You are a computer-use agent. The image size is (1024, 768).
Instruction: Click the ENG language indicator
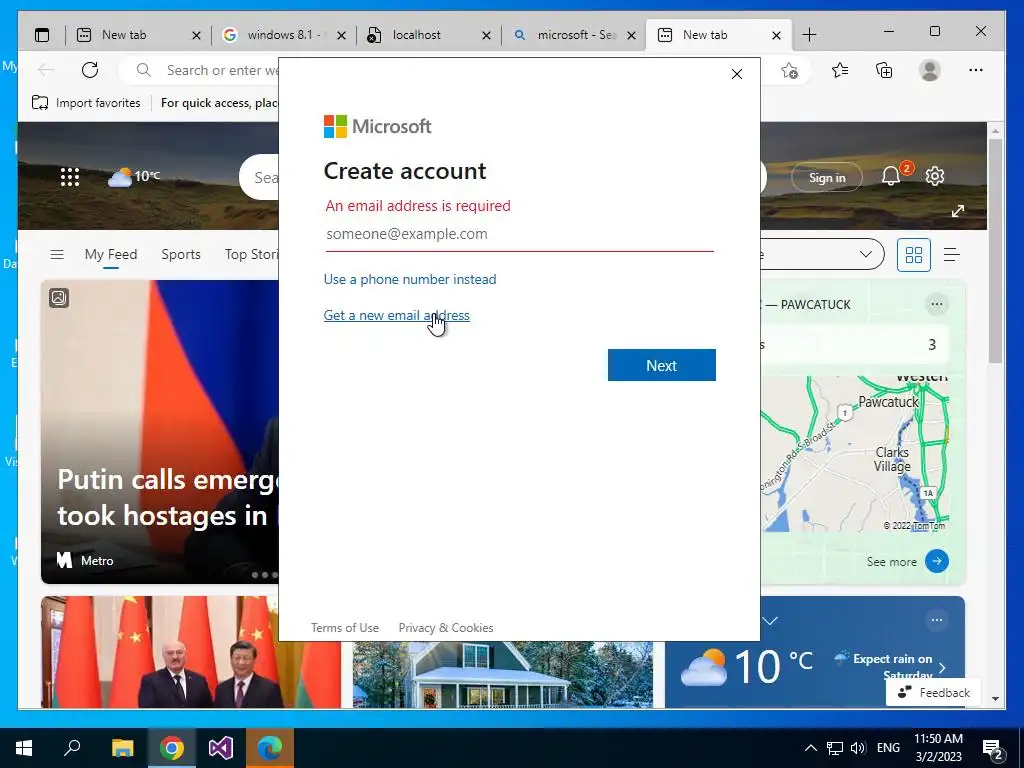click(x=888, y=748)
